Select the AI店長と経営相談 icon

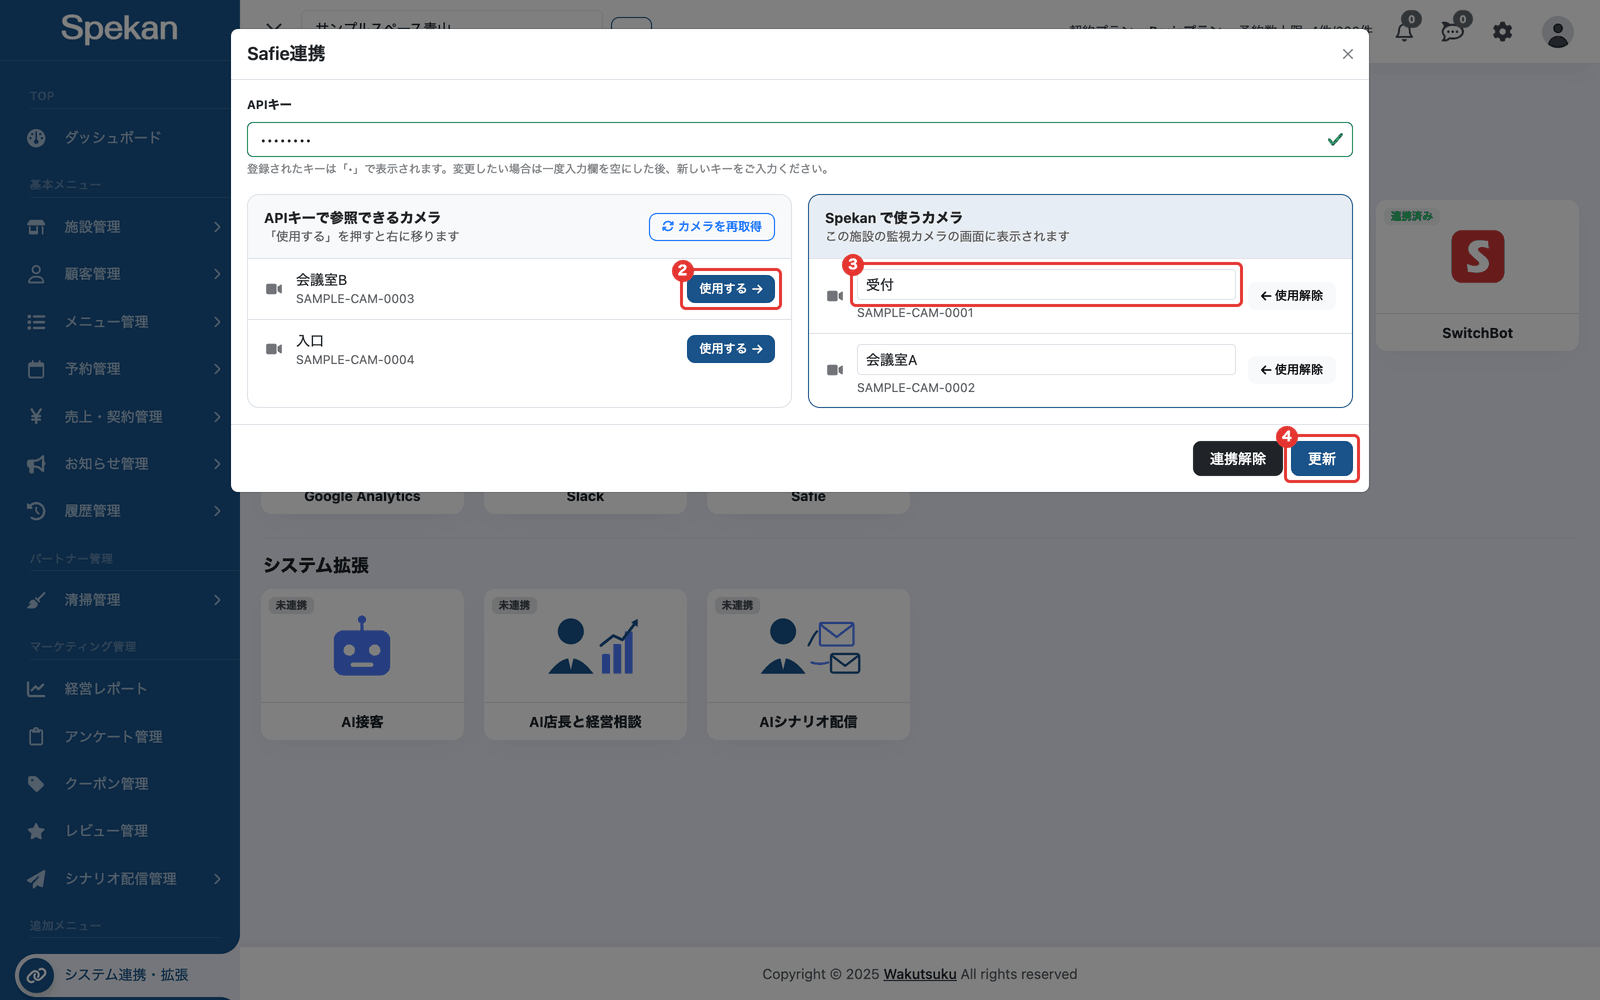click(594, 646)
